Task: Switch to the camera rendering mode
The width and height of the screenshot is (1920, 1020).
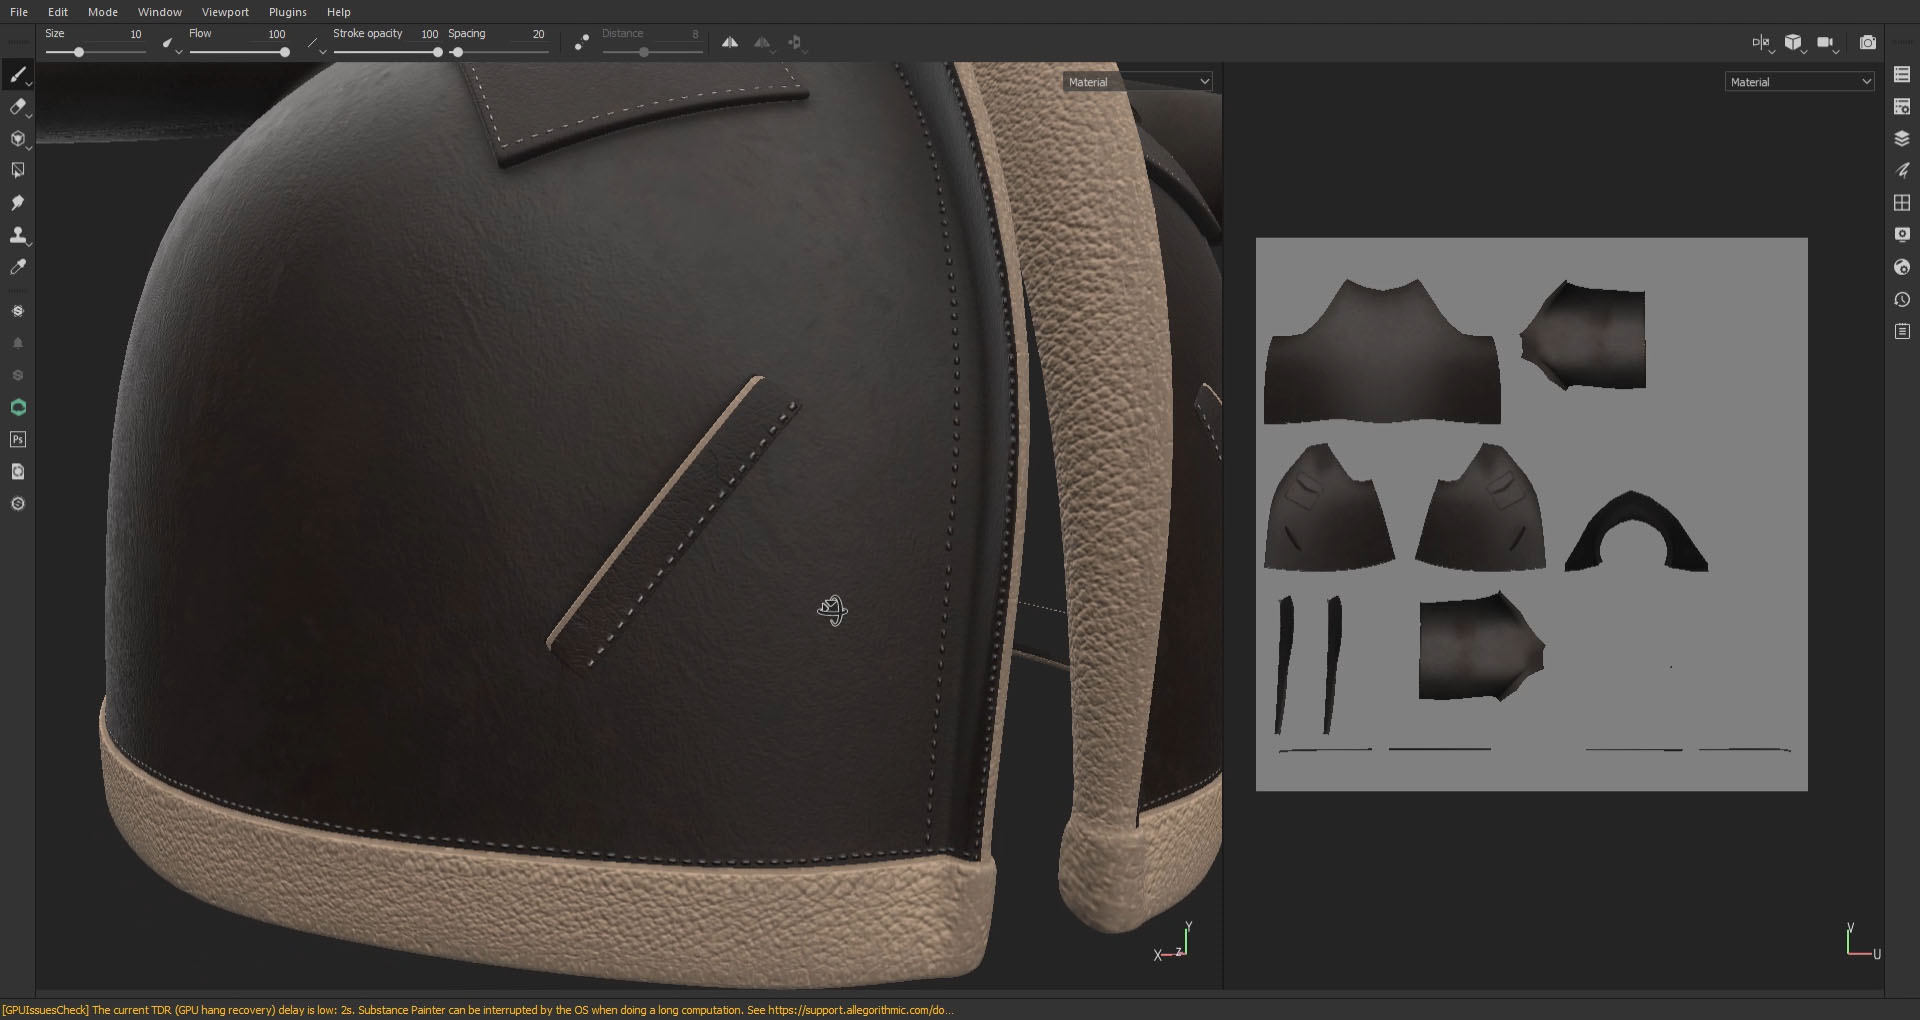Action: [x=1867, y=42]
